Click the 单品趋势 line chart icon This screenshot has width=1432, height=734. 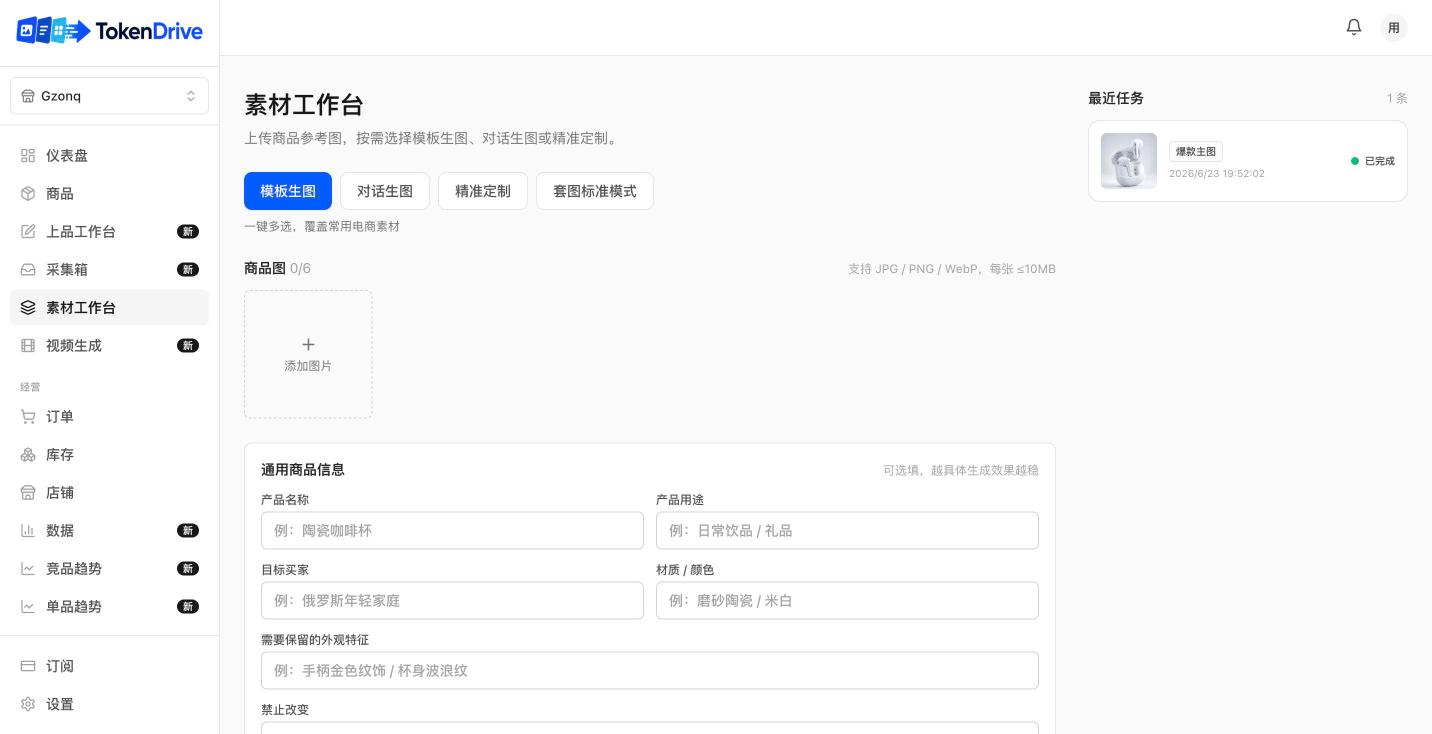28,607
